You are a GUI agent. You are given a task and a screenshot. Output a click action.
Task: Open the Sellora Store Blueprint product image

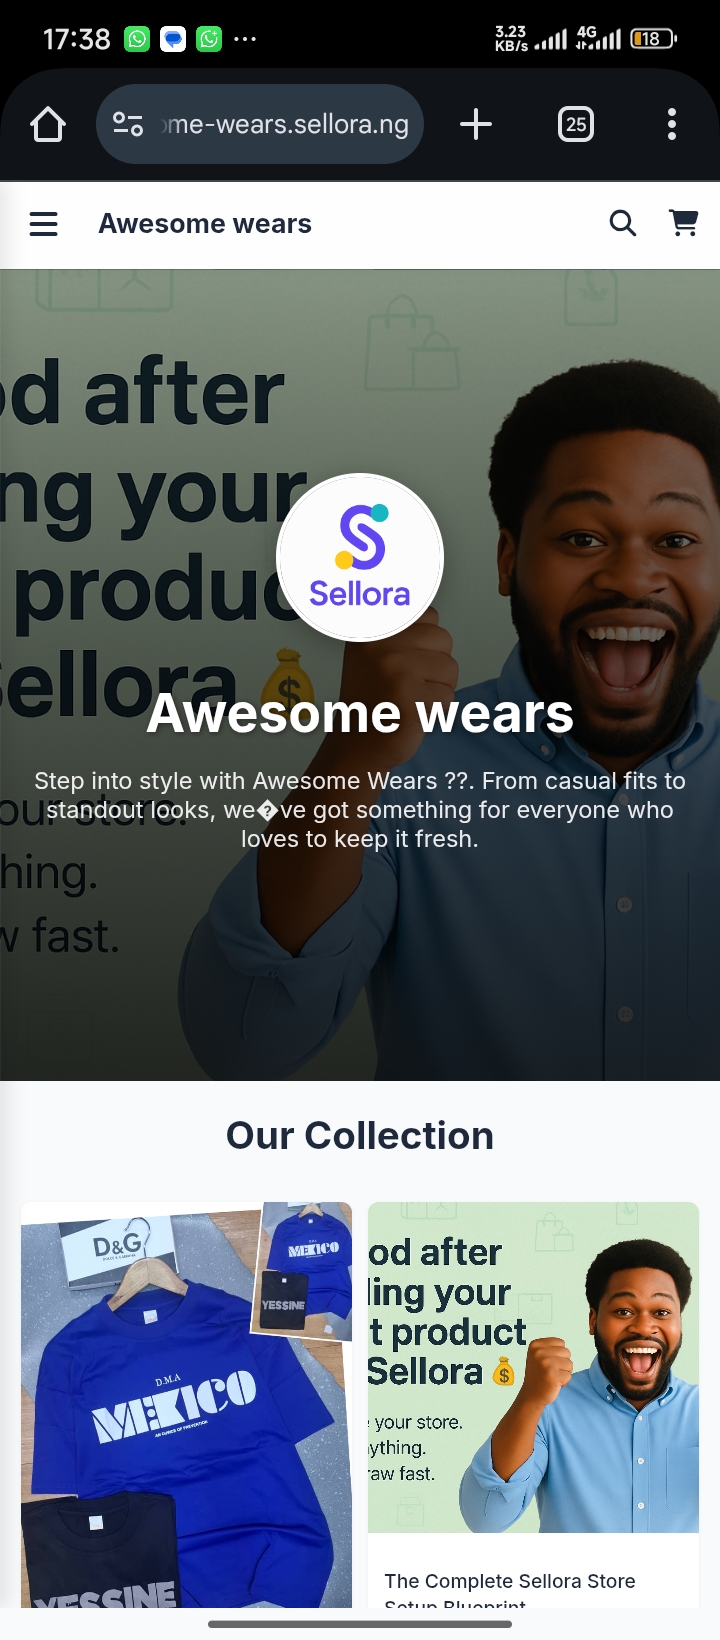point(534,1367)
